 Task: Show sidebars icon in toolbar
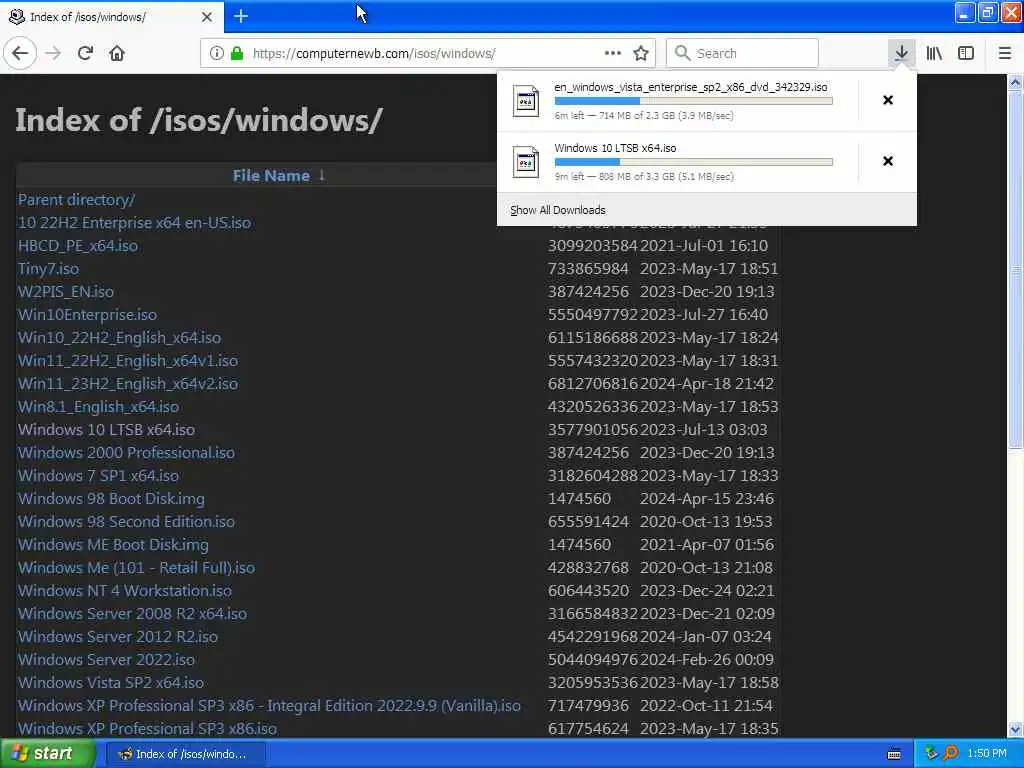coord(966,54)
